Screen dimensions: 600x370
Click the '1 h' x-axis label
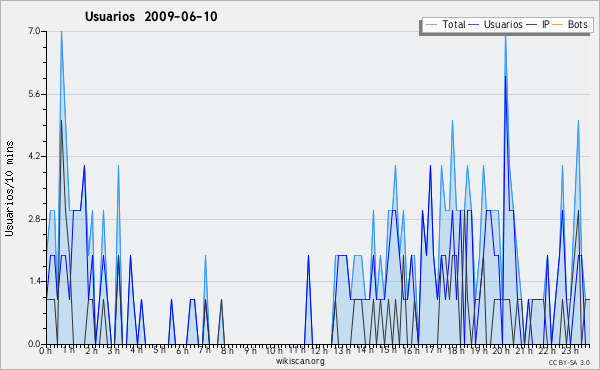pyautogui.click(x=68, y=350)
